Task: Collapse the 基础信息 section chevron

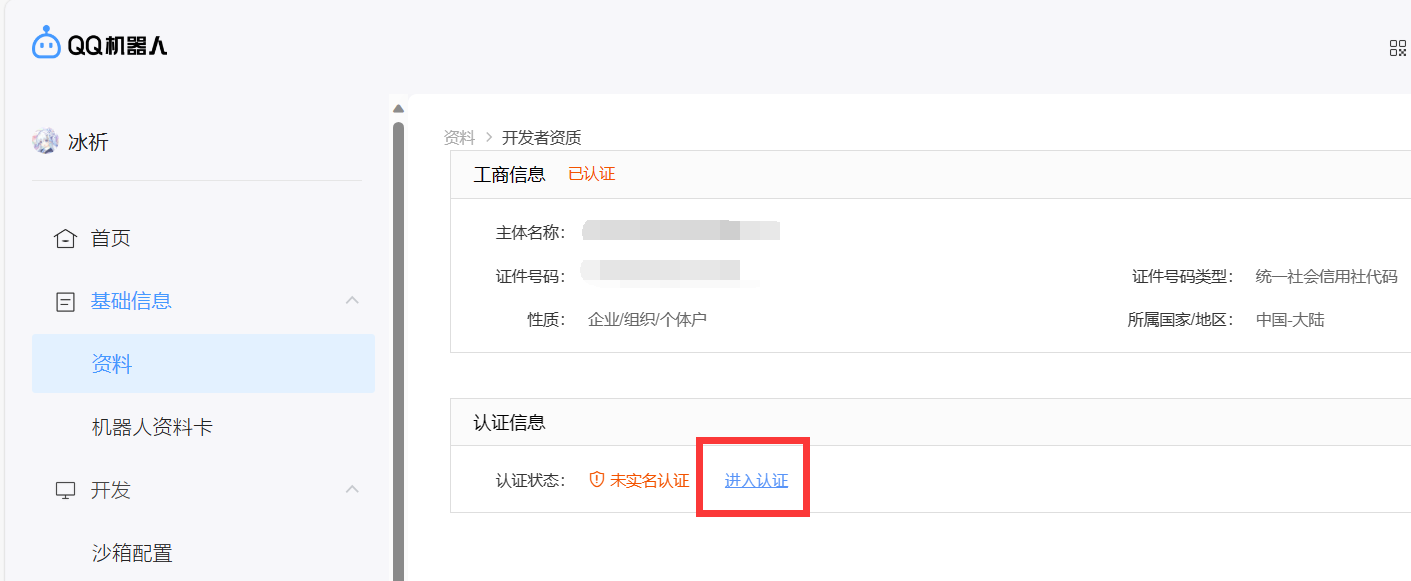Action: click(x=351, y=300)
